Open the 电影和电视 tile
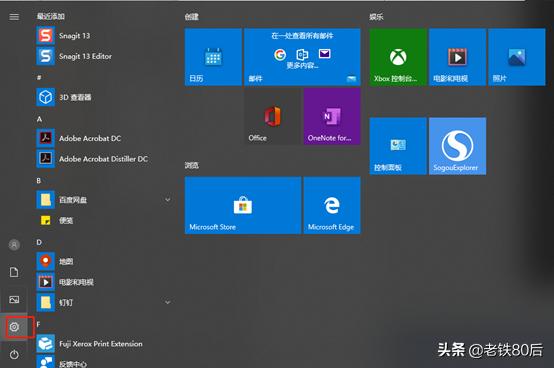Image resolution: width=554 pixels, height=368 pixels. click(x=457, y=57)
